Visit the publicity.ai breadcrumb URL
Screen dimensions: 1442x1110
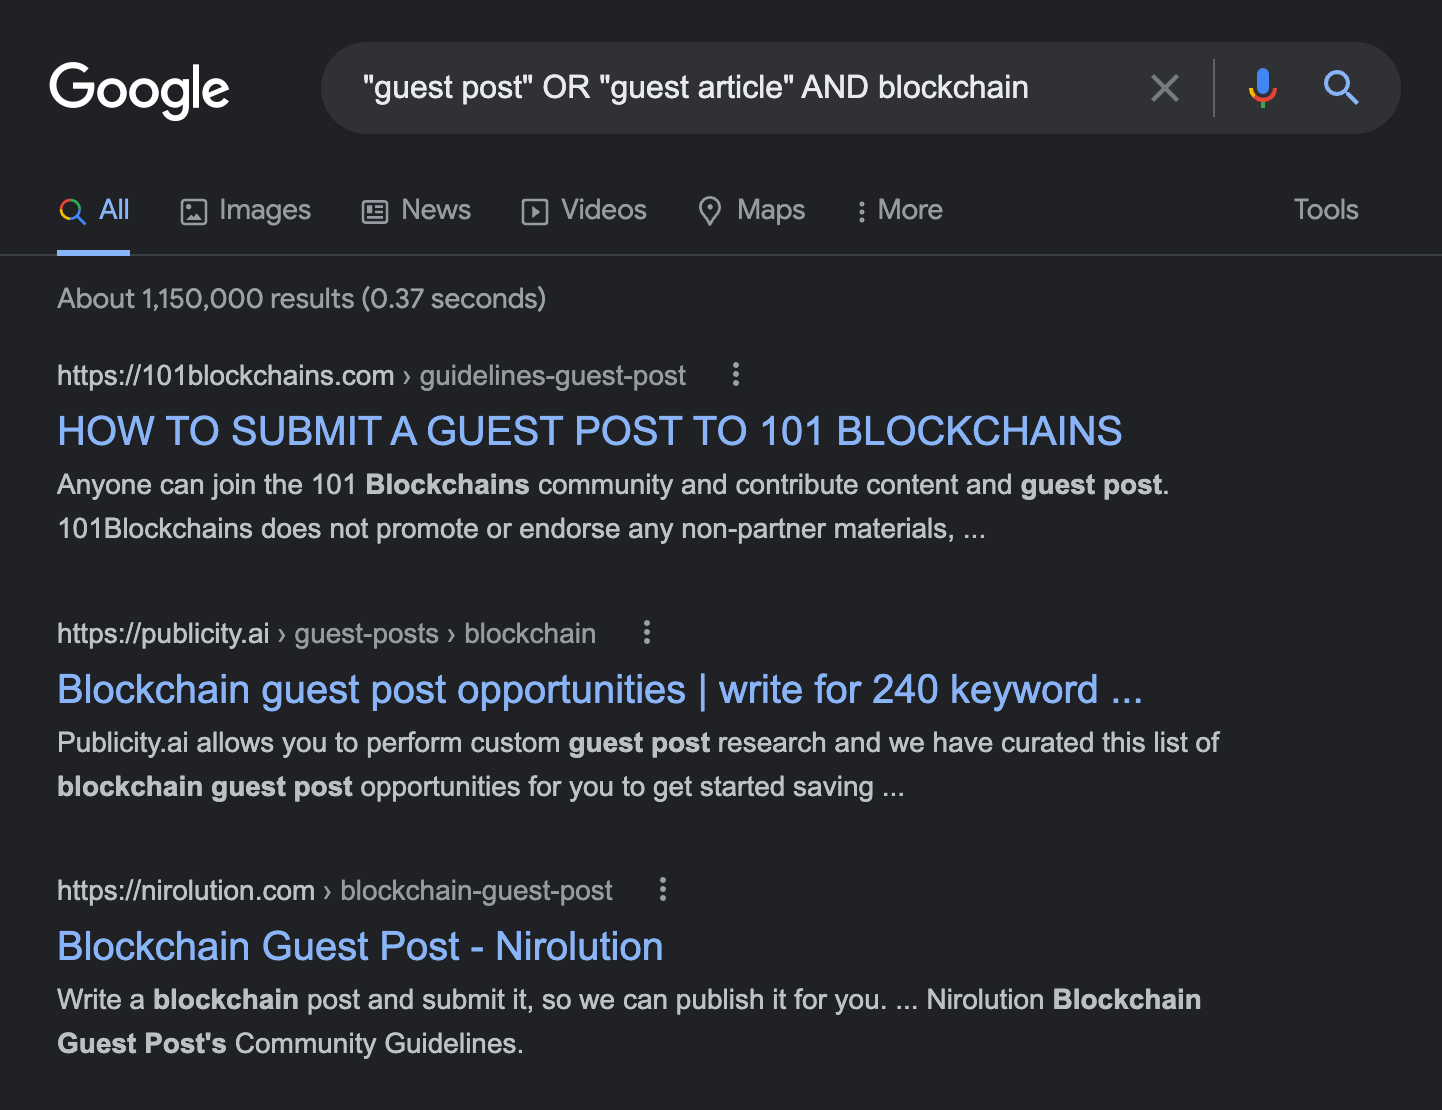coord(163,632)
